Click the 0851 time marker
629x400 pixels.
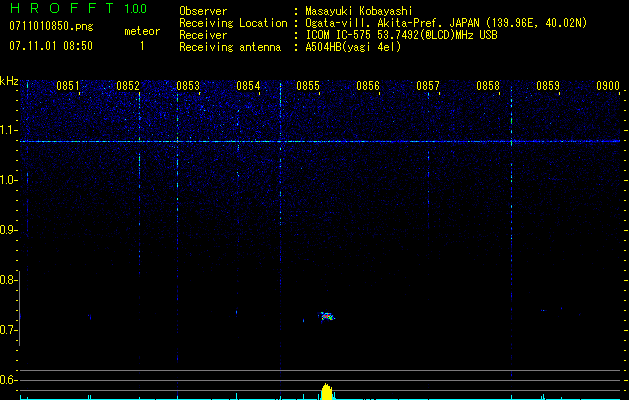68,86
